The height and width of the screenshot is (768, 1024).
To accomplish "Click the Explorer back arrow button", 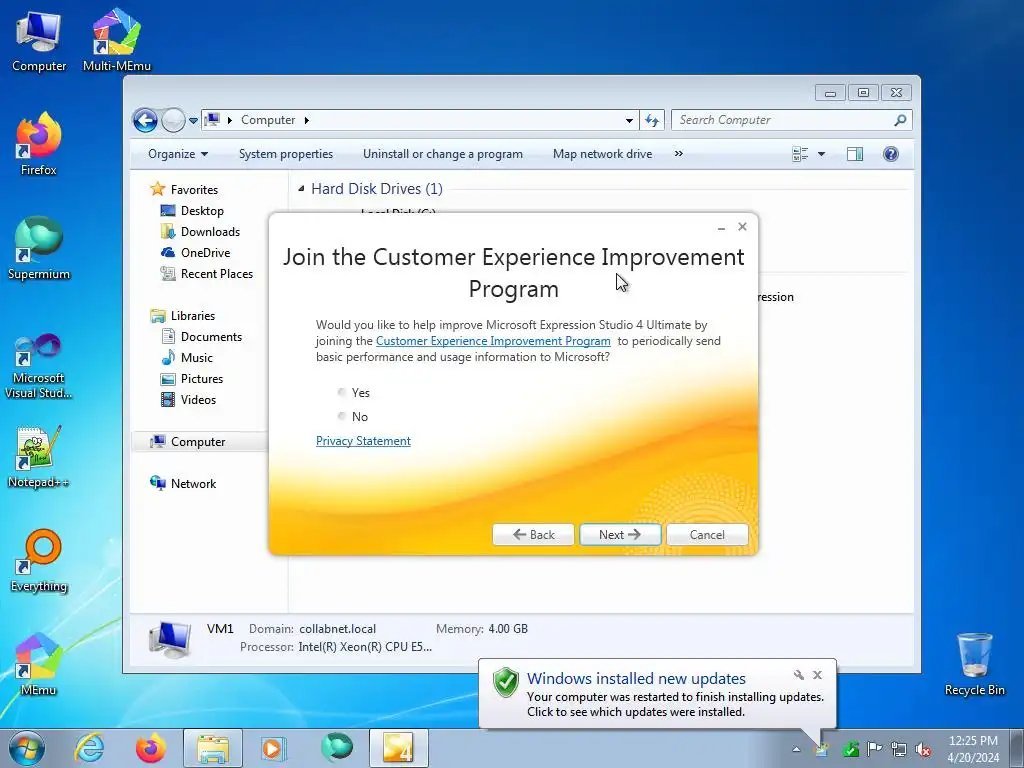I will click(145, 120).
